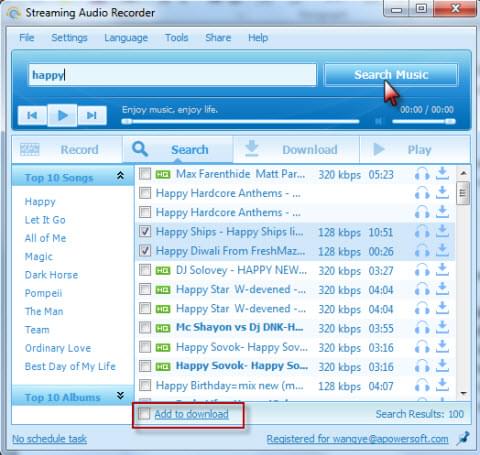Check the Max Farenthide Matt Par track
Viewport: 480px width, 455px height.
pyautogui.click(x=145, y=174)
